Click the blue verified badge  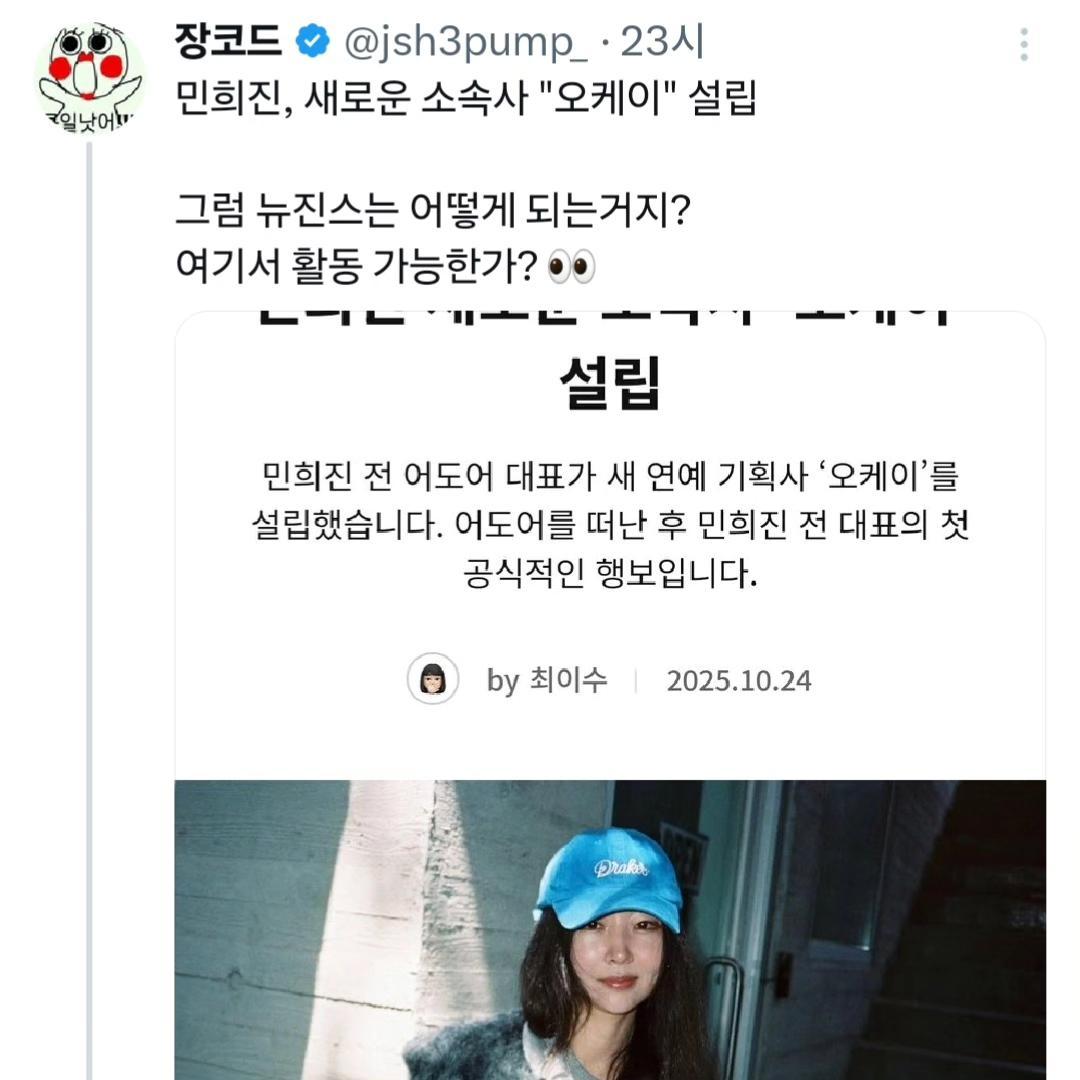pos(312,41)
